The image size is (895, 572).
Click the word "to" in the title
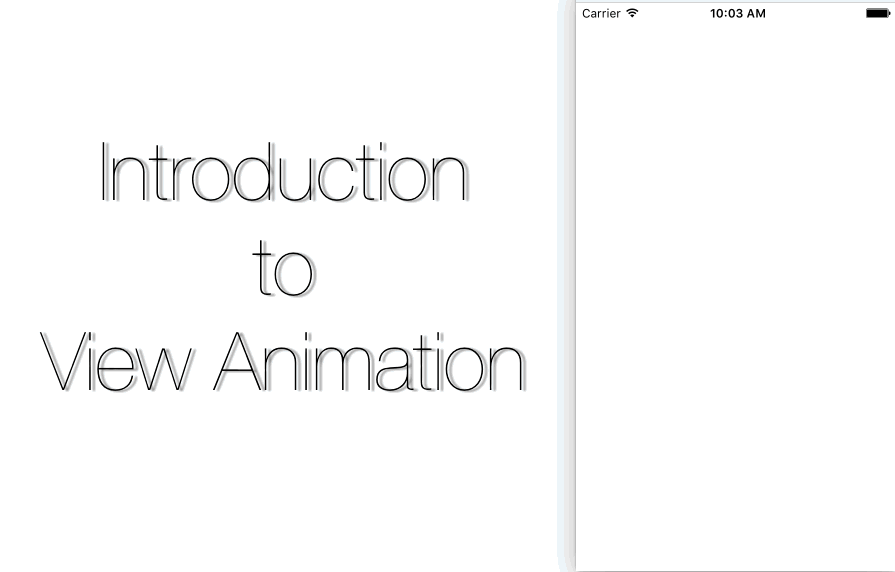point(283,268)
